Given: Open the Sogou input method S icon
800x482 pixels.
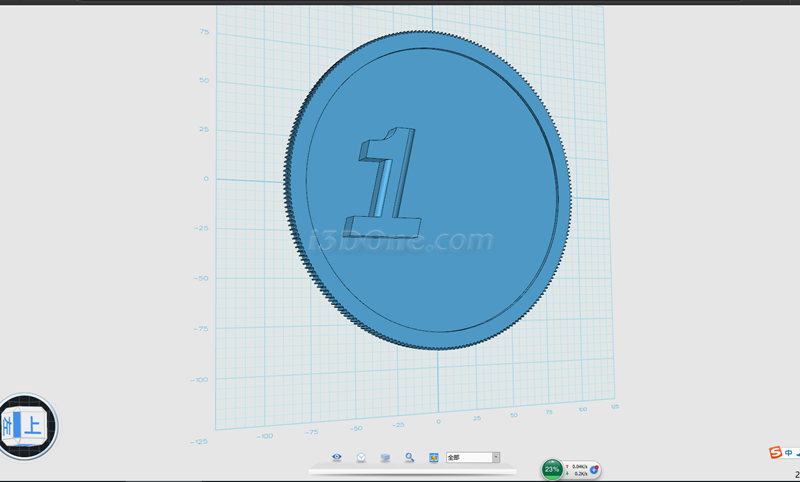Looking at the screenshot, I should click(x=775, y=453).
